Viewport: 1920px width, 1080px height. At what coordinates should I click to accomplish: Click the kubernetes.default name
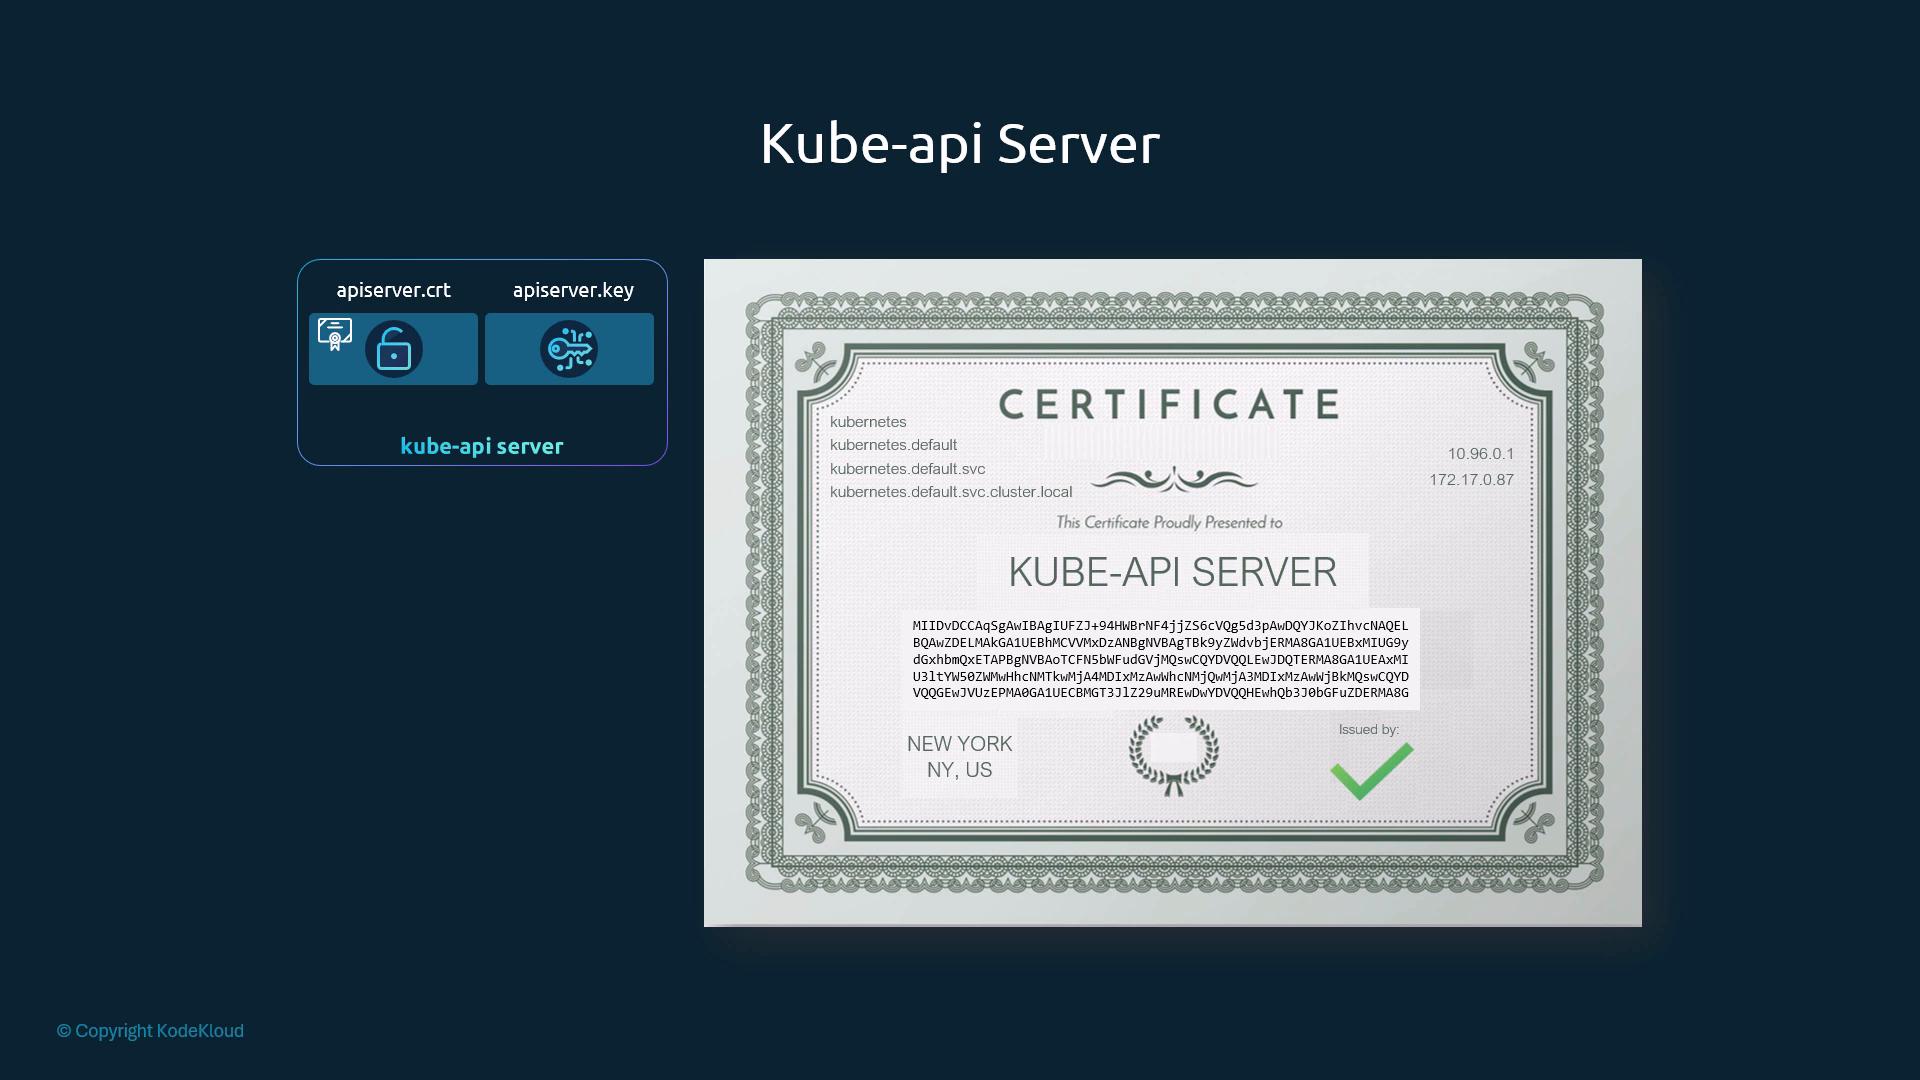893,445
